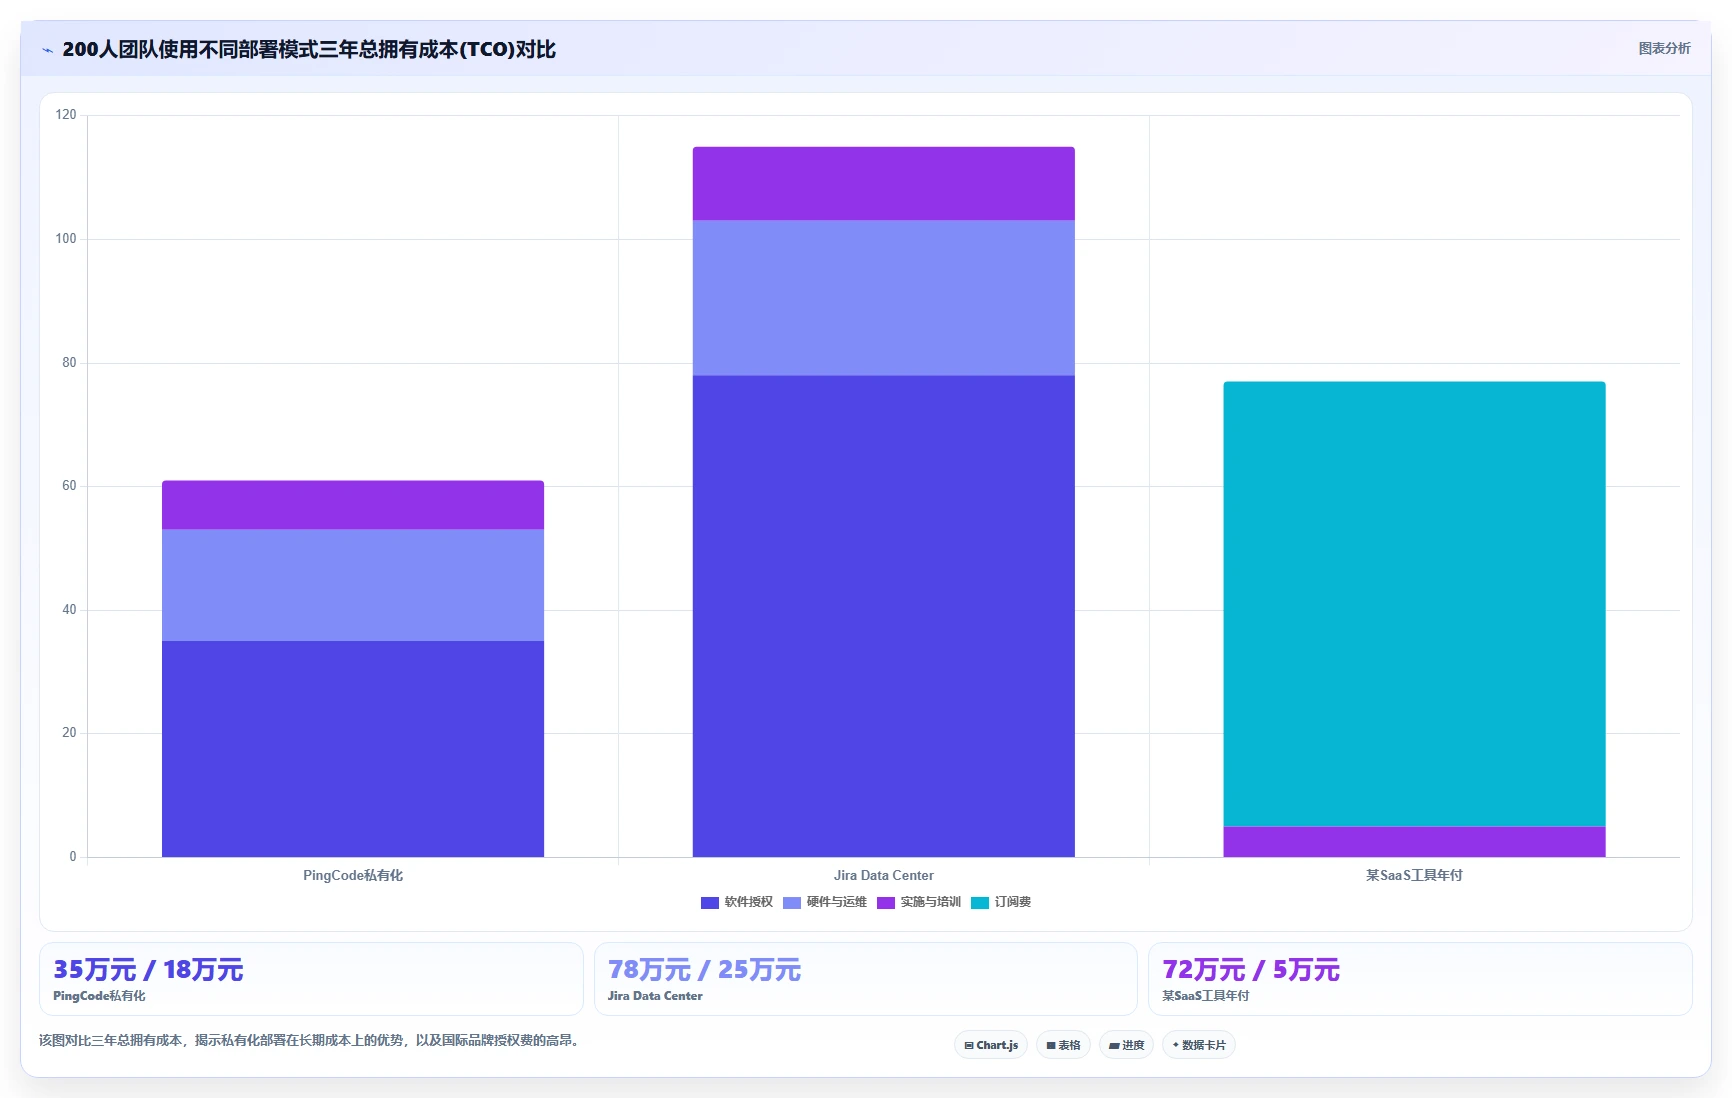Toggle the 订阅费 legend item
This screenshot has height=1098, width=1732.
1001,902
